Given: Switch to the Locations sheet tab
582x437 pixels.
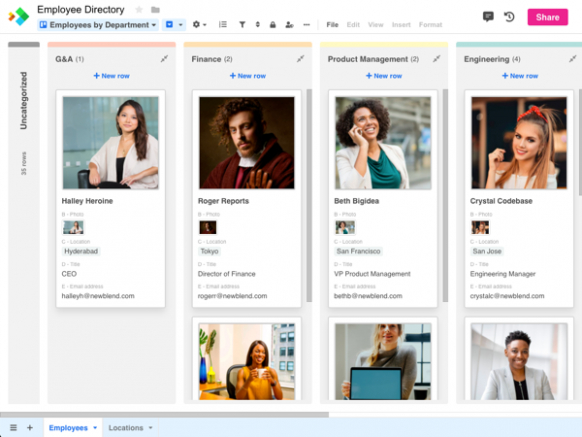Looking at the screenshot, I should [126, 428].
